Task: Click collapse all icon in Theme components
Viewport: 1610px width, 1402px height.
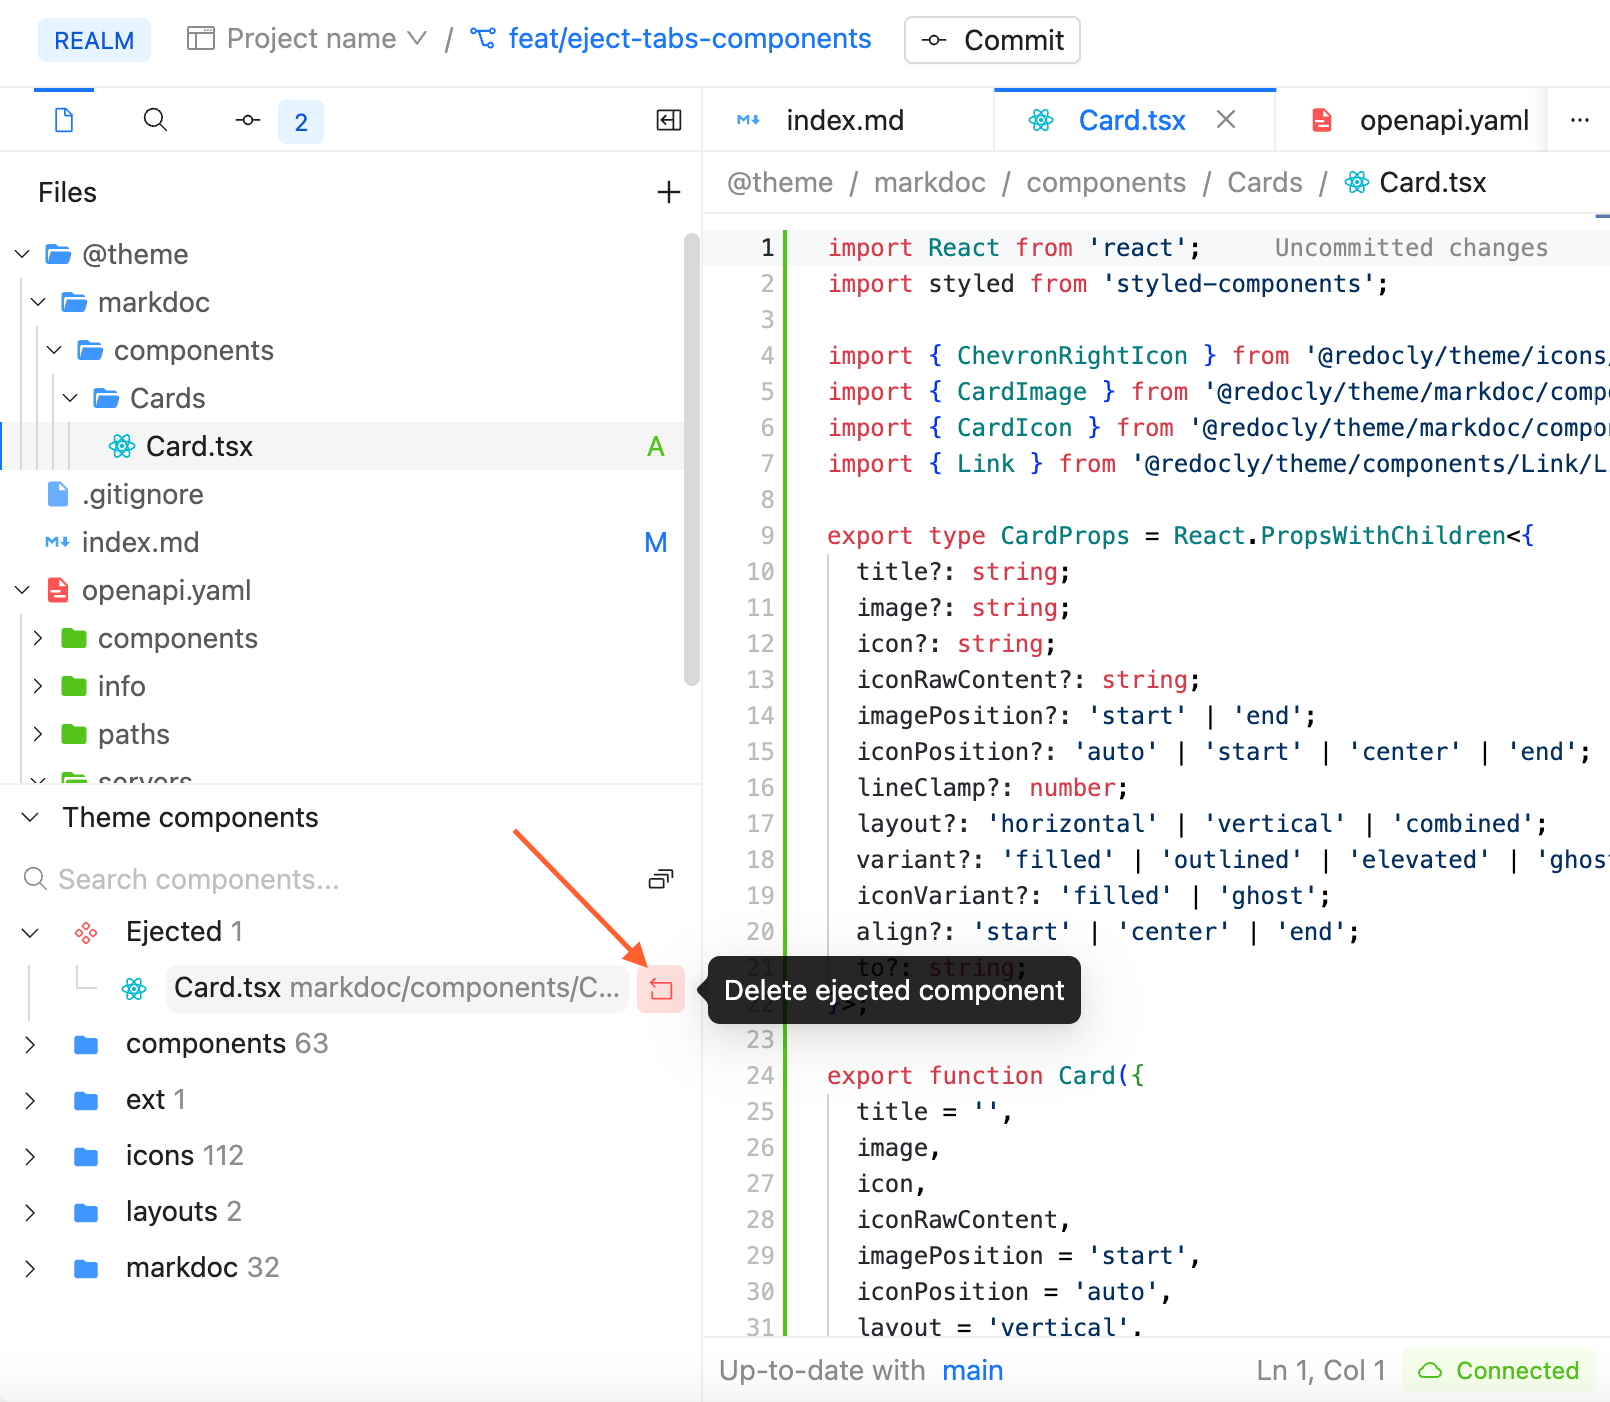Action: (660, 879)
